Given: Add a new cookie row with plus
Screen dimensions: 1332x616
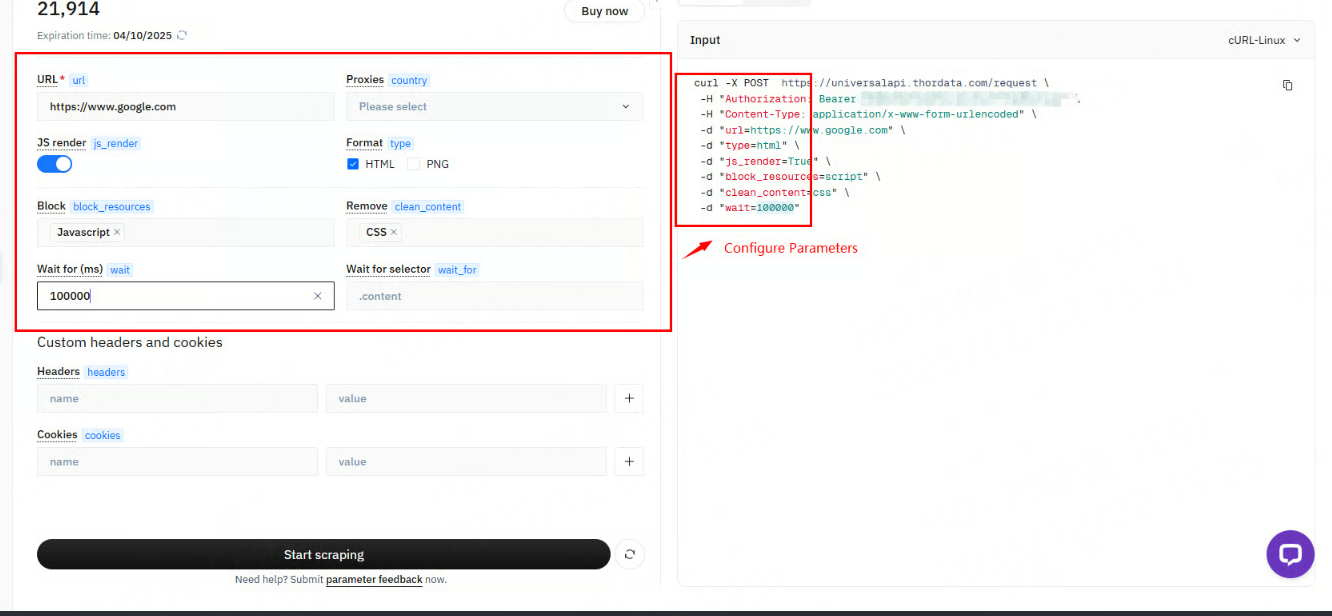Looking at the screenshot, I should coord(629,461).
